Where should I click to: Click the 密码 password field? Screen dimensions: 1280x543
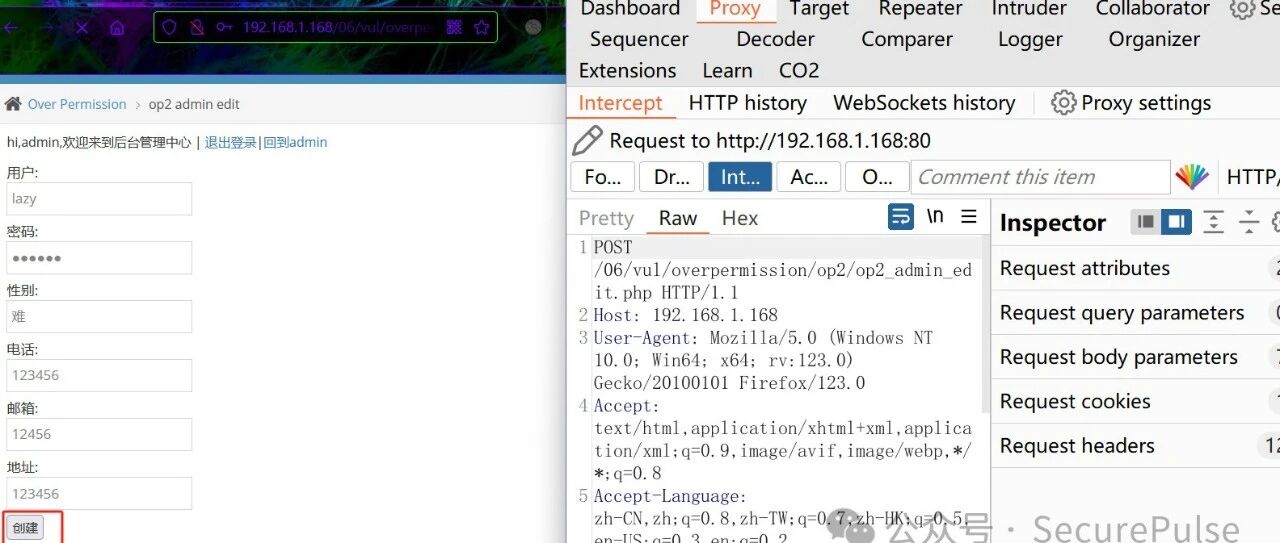point(99,257)
